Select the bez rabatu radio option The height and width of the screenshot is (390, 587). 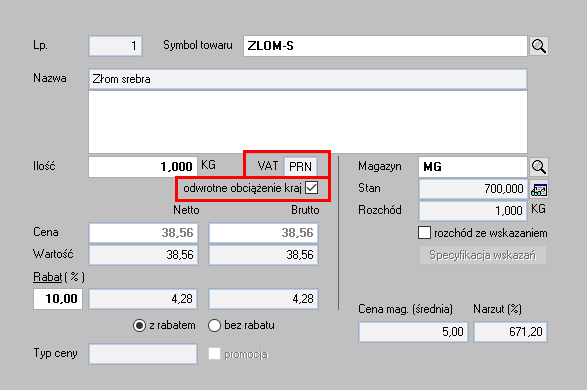point(214,325)
